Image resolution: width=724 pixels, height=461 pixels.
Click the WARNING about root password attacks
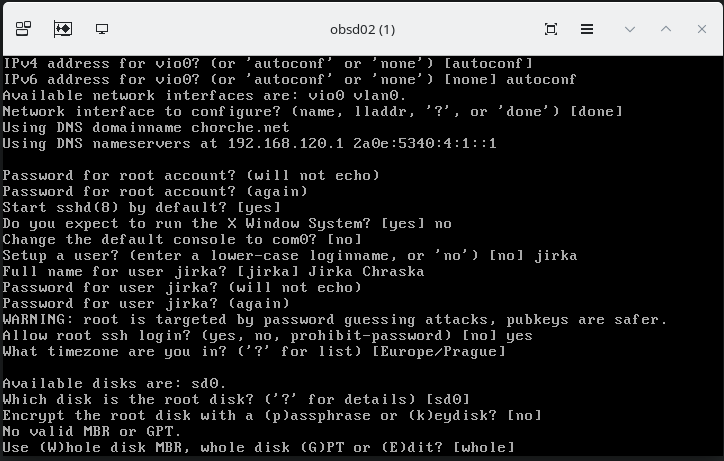click(x=334, y=319)
